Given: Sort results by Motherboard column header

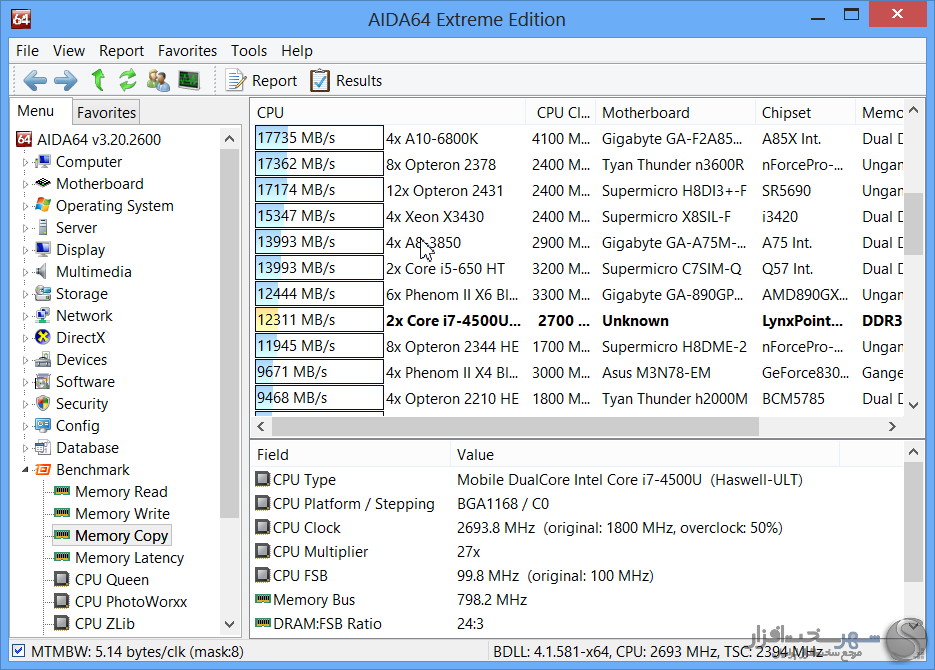Looking at the screenshot, I should (646, 113).
